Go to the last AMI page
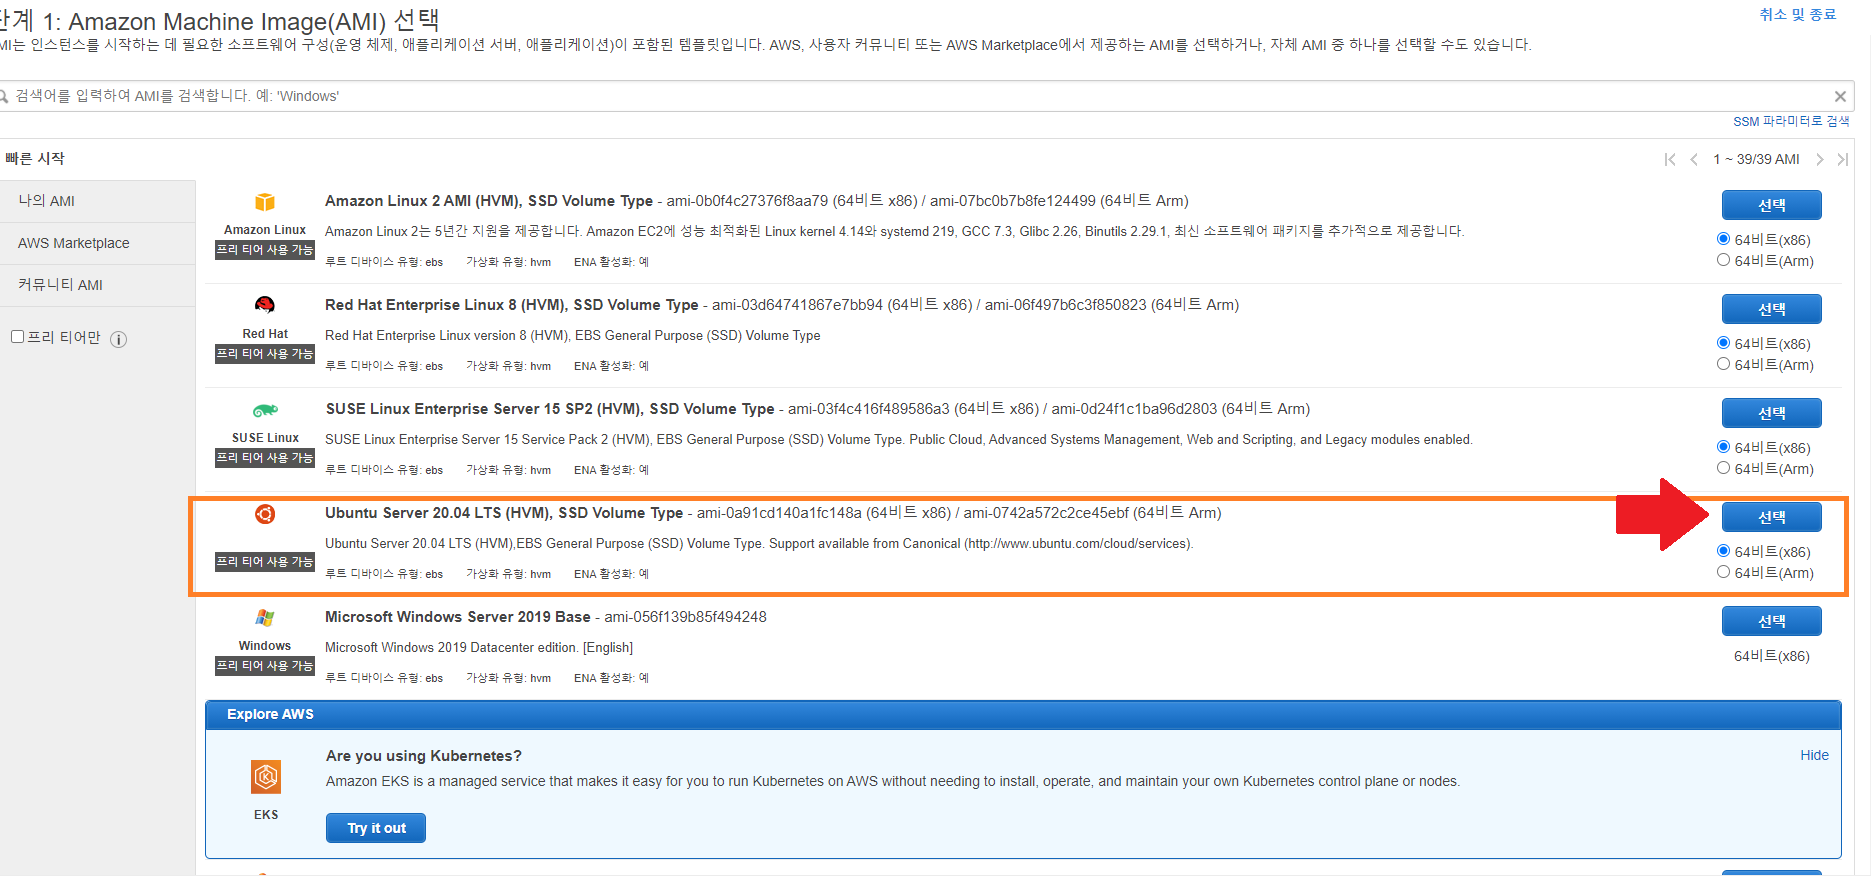This screenshot has width=1871, height=883. 1843,160
